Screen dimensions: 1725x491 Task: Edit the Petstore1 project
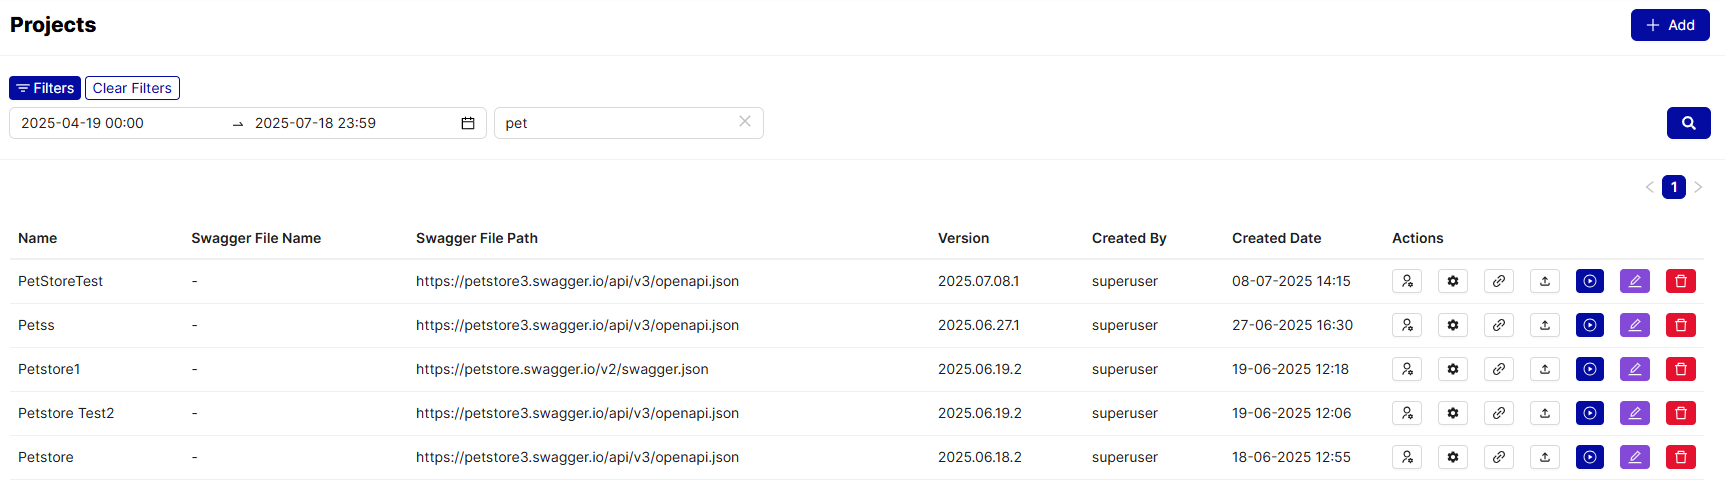1634,369
